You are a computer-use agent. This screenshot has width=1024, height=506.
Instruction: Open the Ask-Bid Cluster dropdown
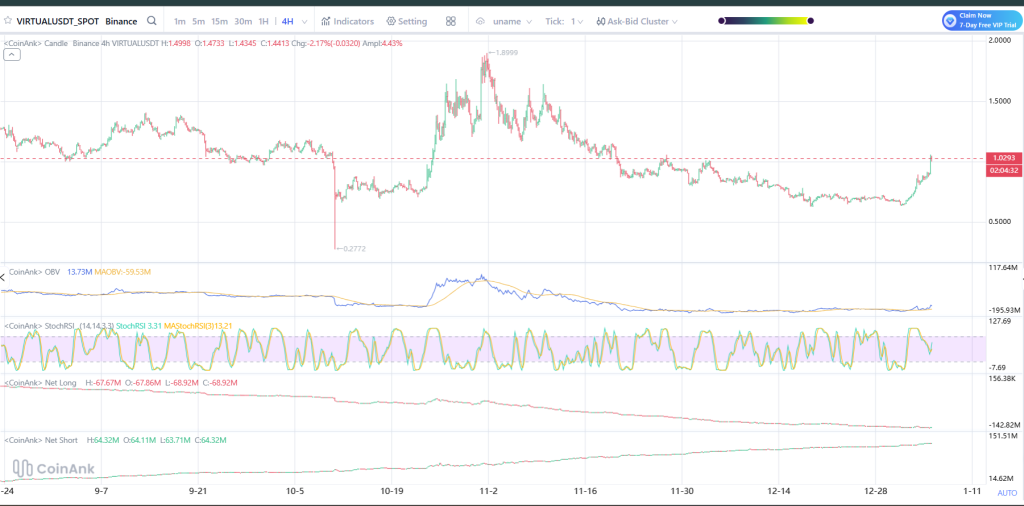[674, 21]
